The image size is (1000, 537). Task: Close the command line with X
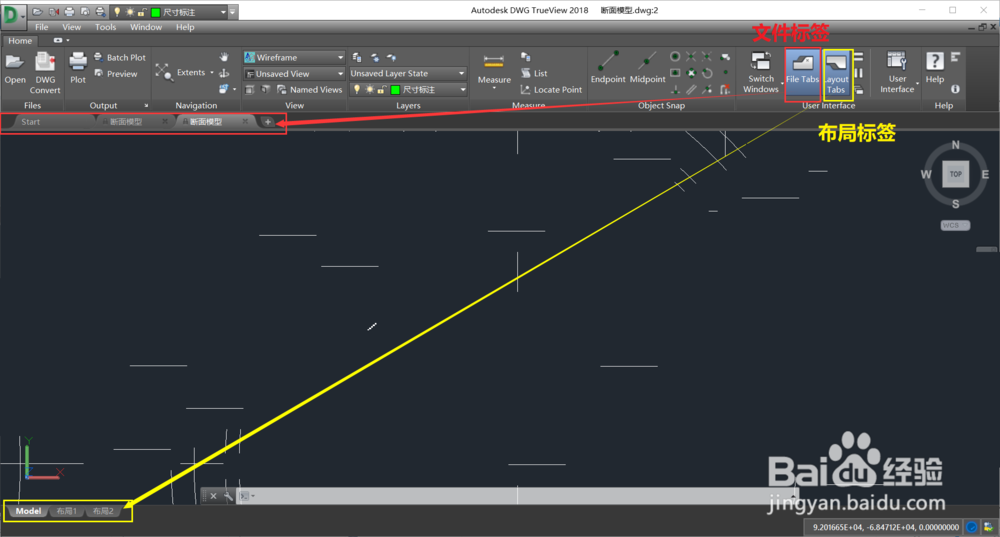214,496
